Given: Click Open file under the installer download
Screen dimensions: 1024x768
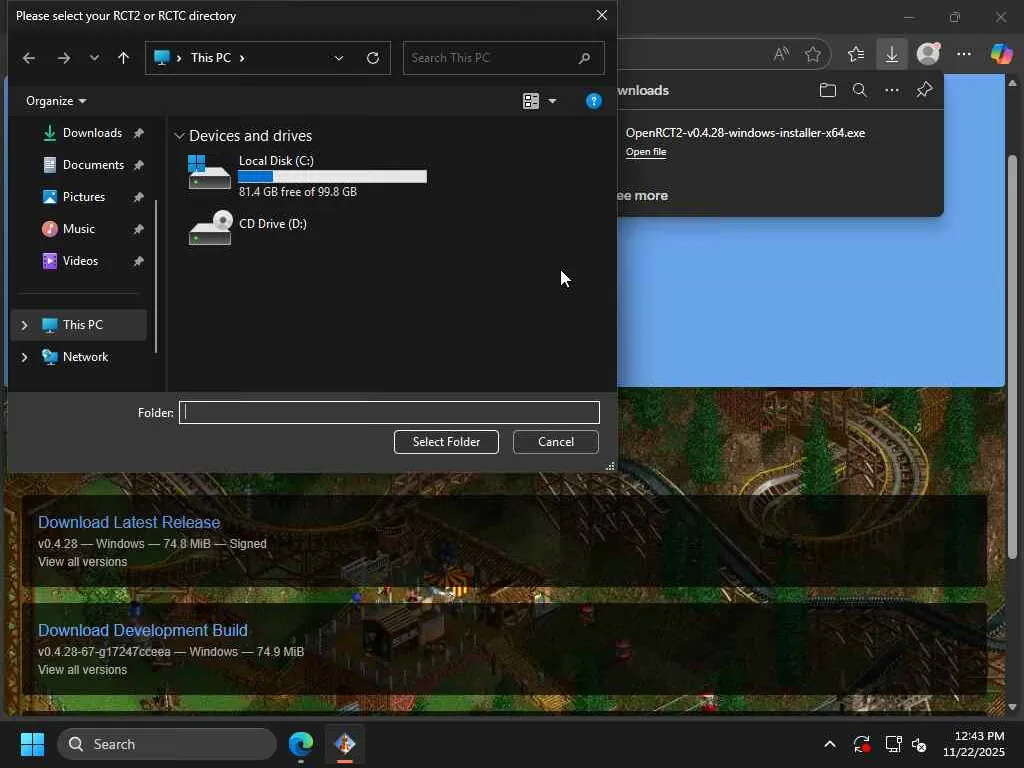Looking at the screenshot, I should point(646,152).
